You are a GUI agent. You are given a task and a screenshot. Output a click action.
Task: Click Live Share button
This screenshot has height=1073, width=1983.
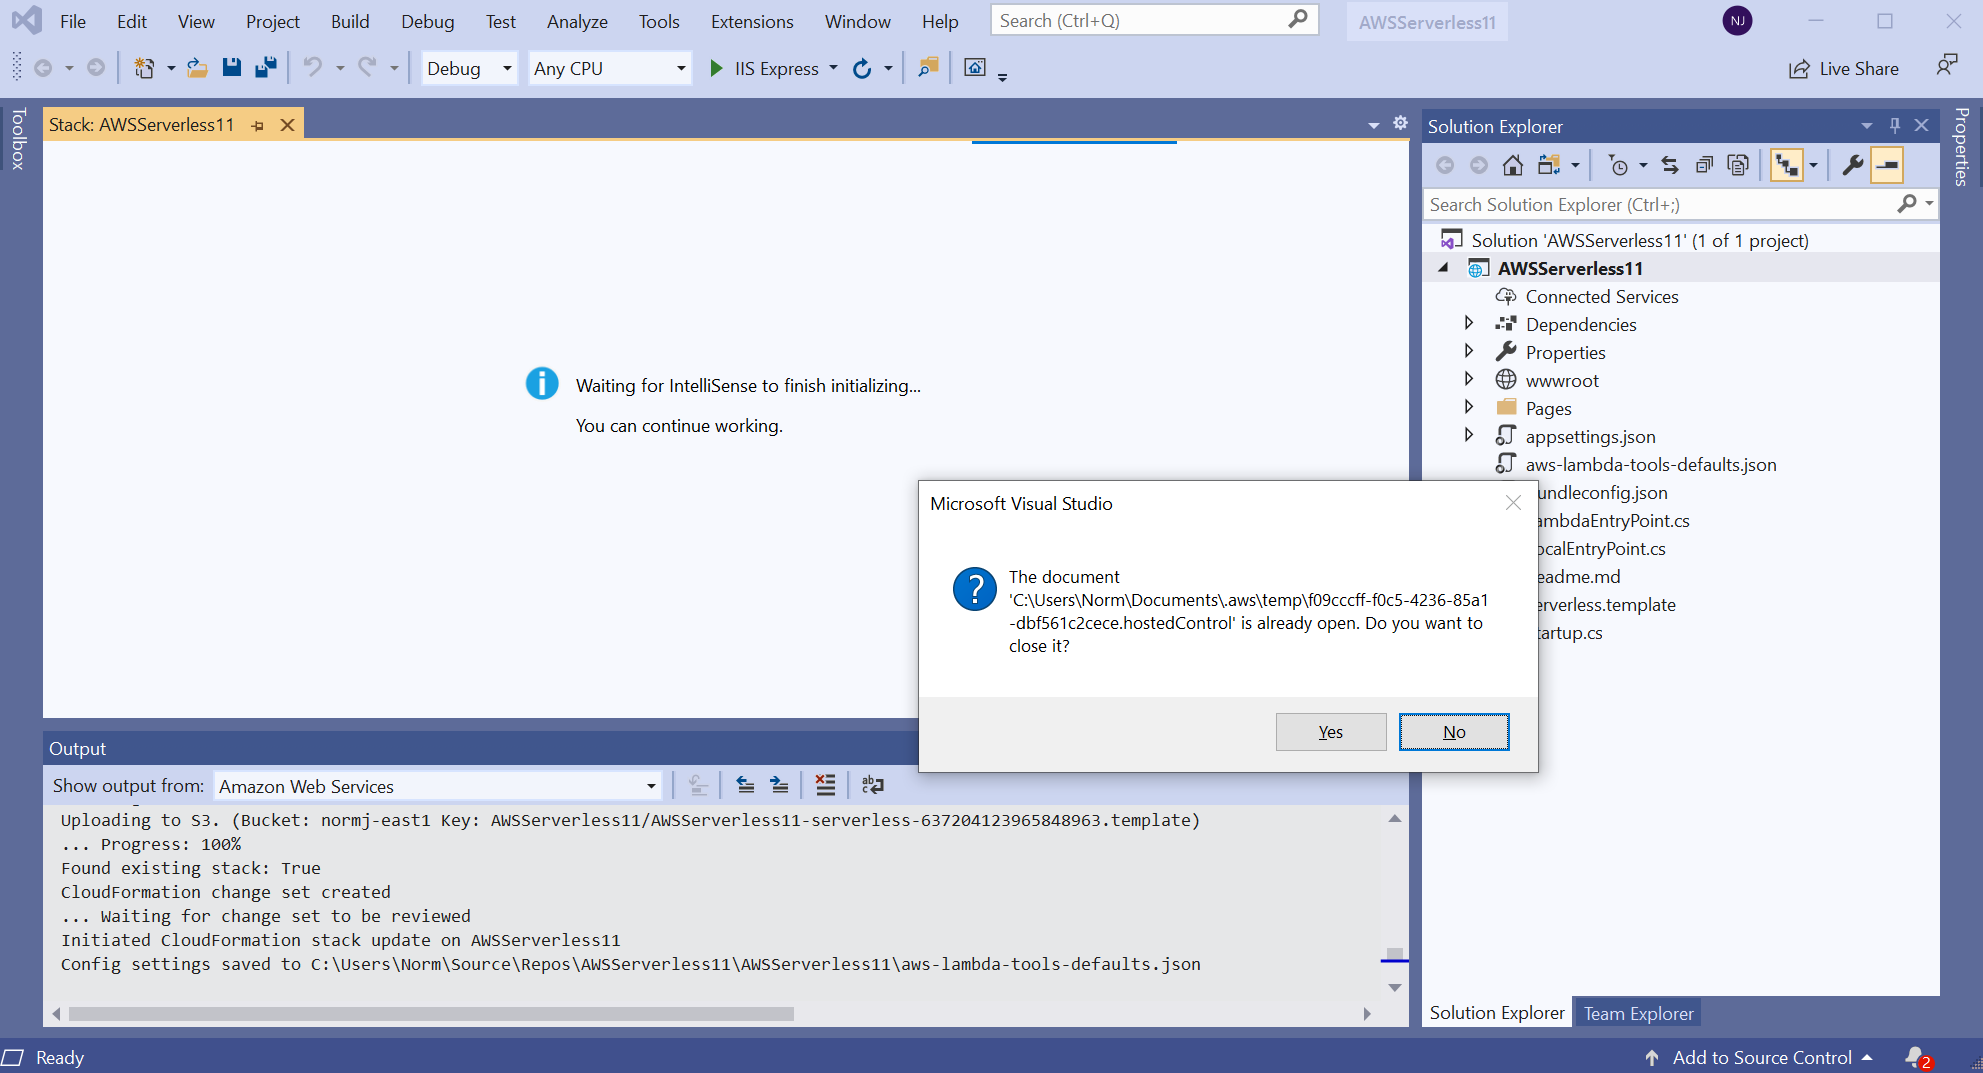[1843, 68]
